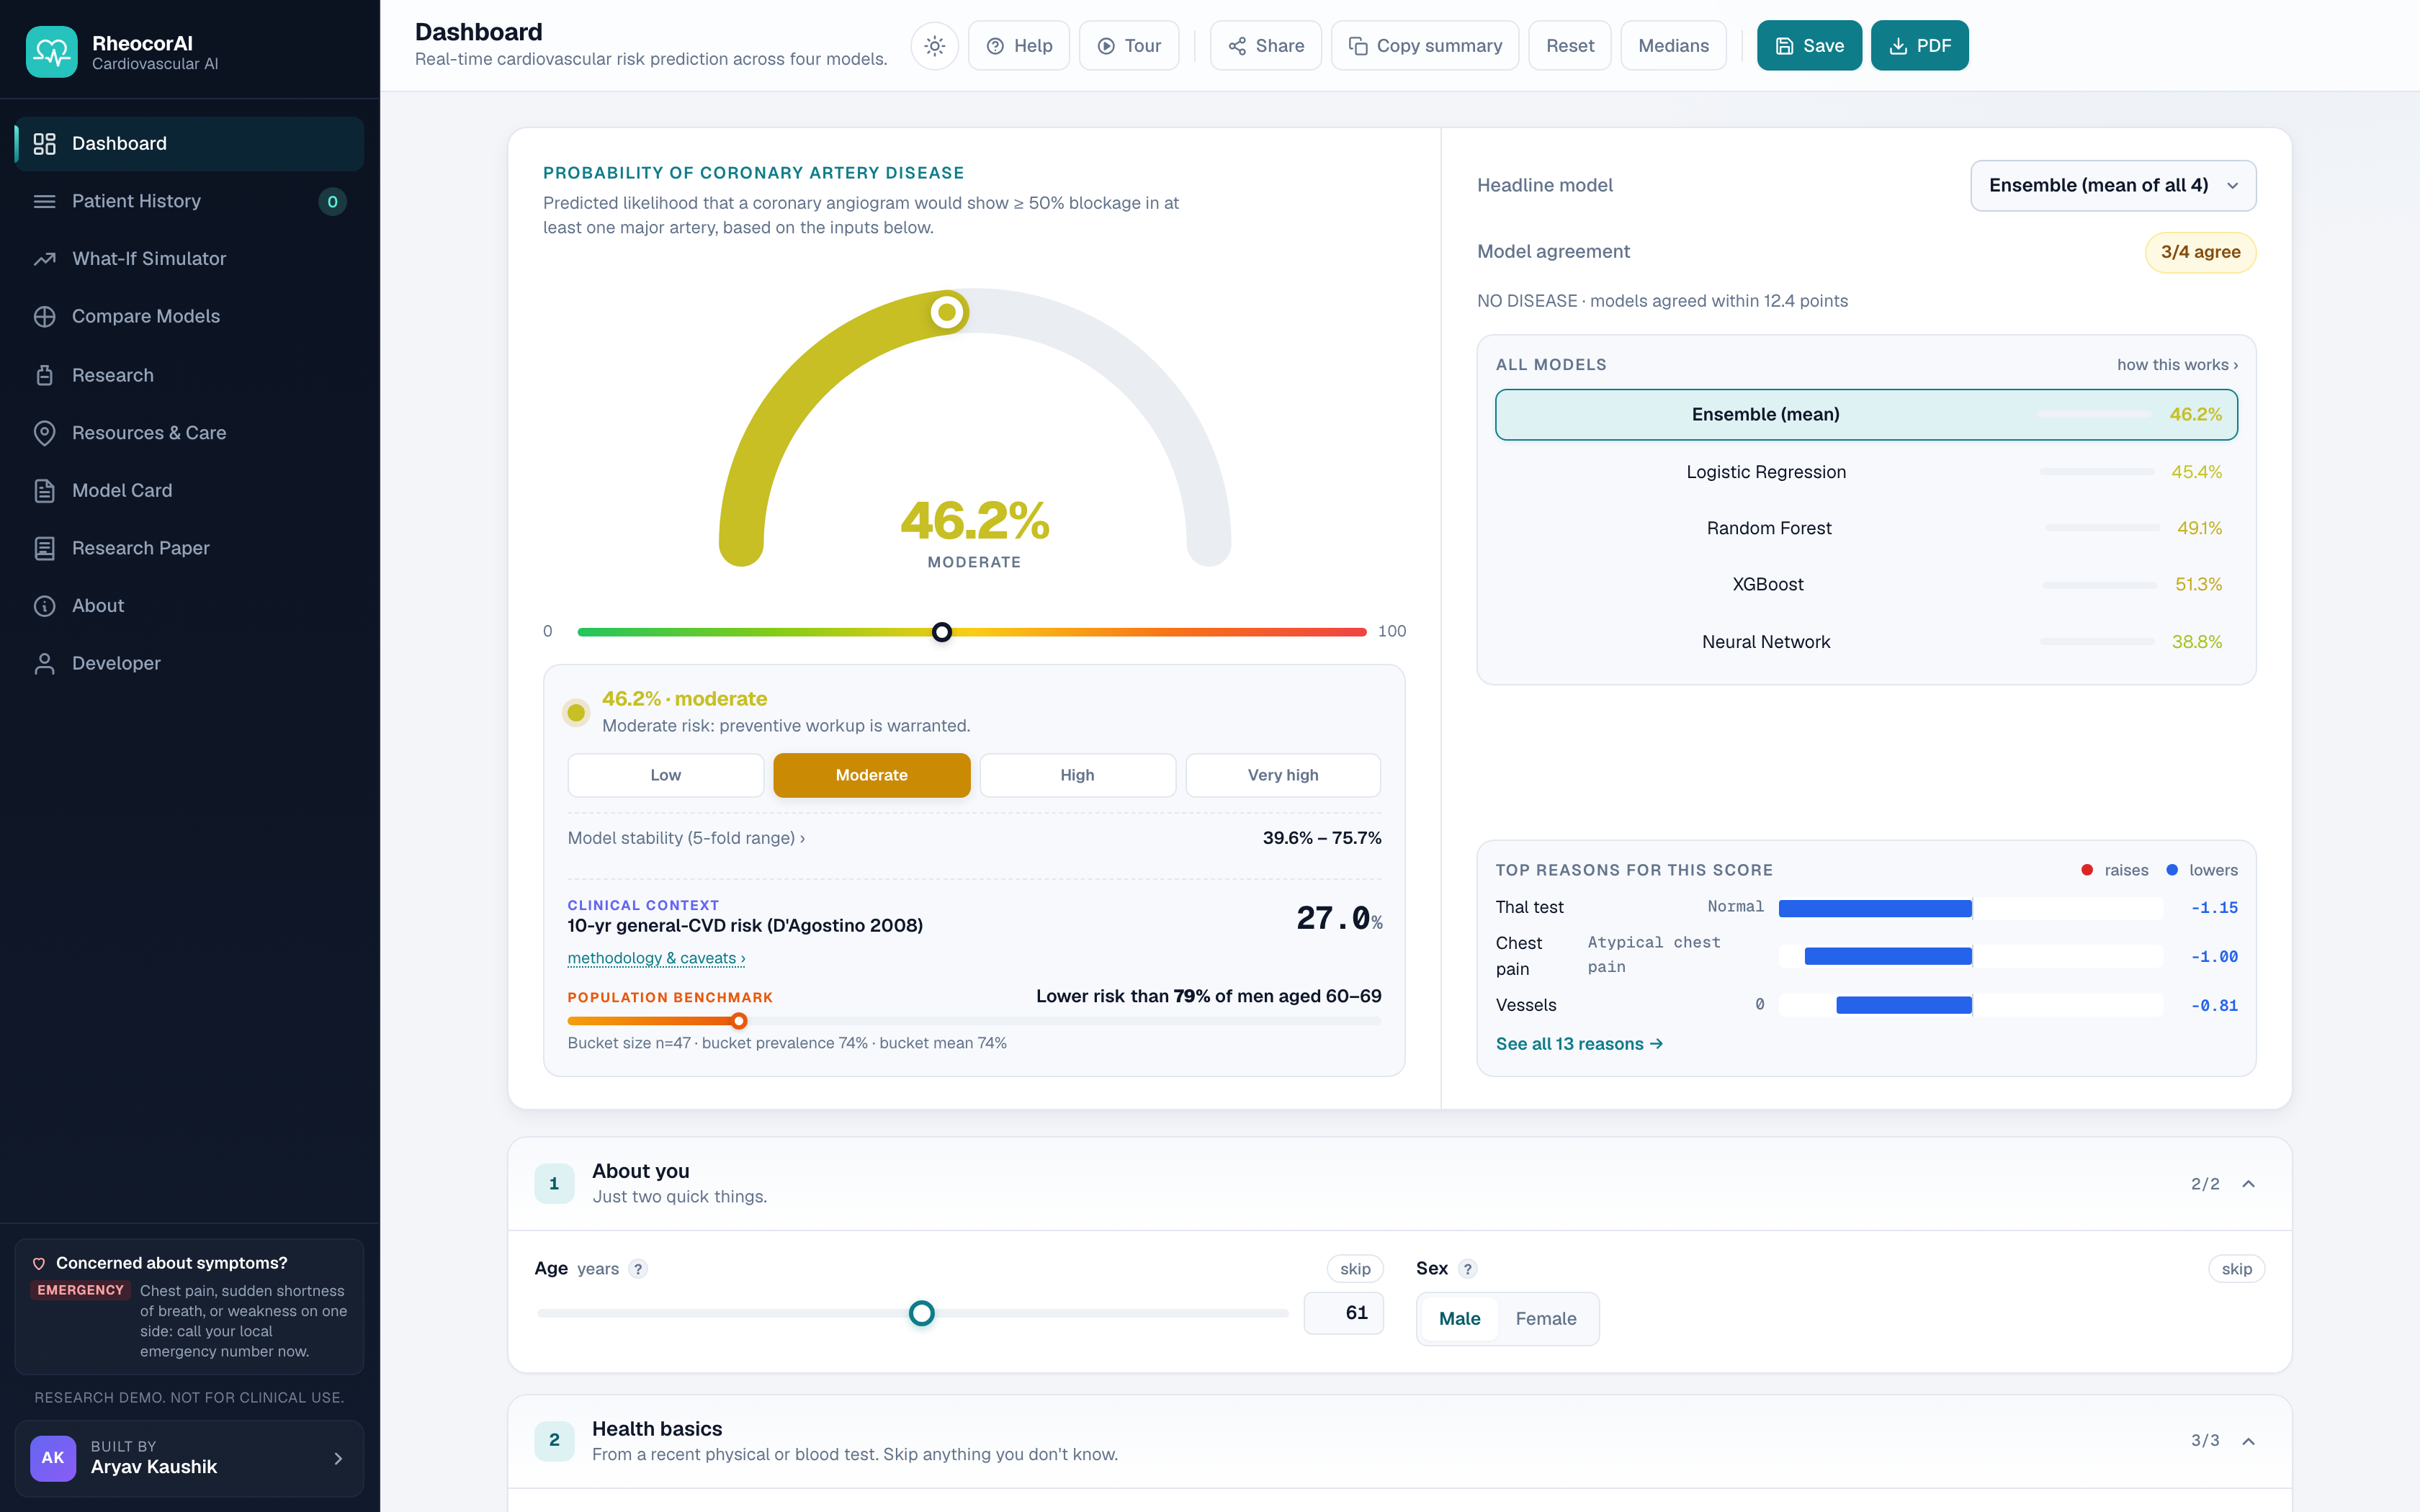Open the 'how this works' disclosure
2420x1512 pixels.
2177,365
